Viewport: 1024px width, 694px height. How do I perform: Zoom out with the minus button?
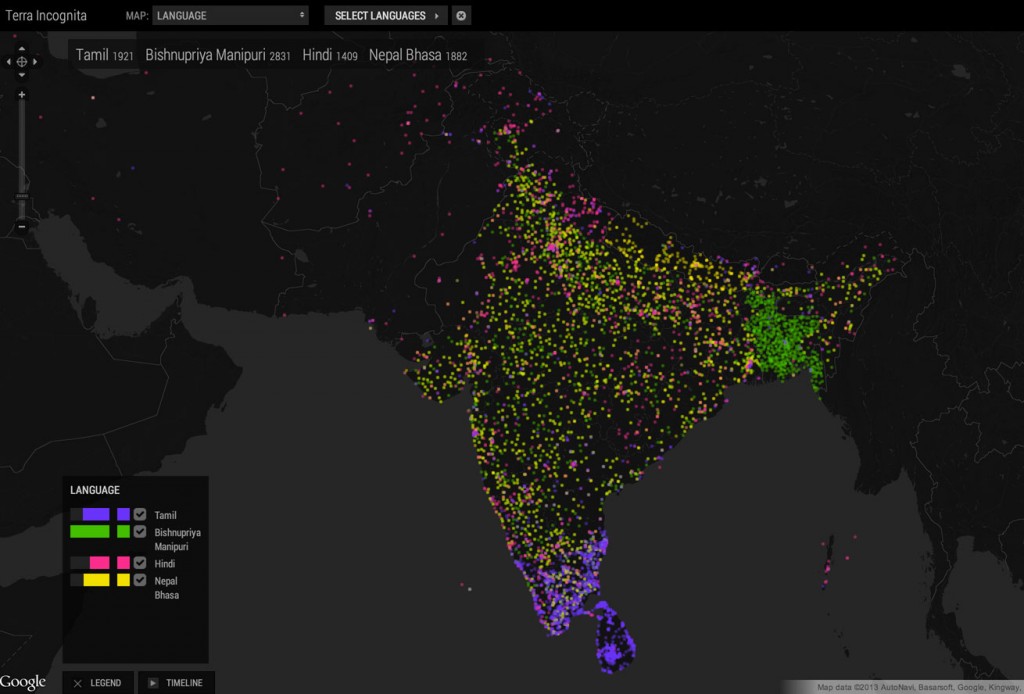22,227
